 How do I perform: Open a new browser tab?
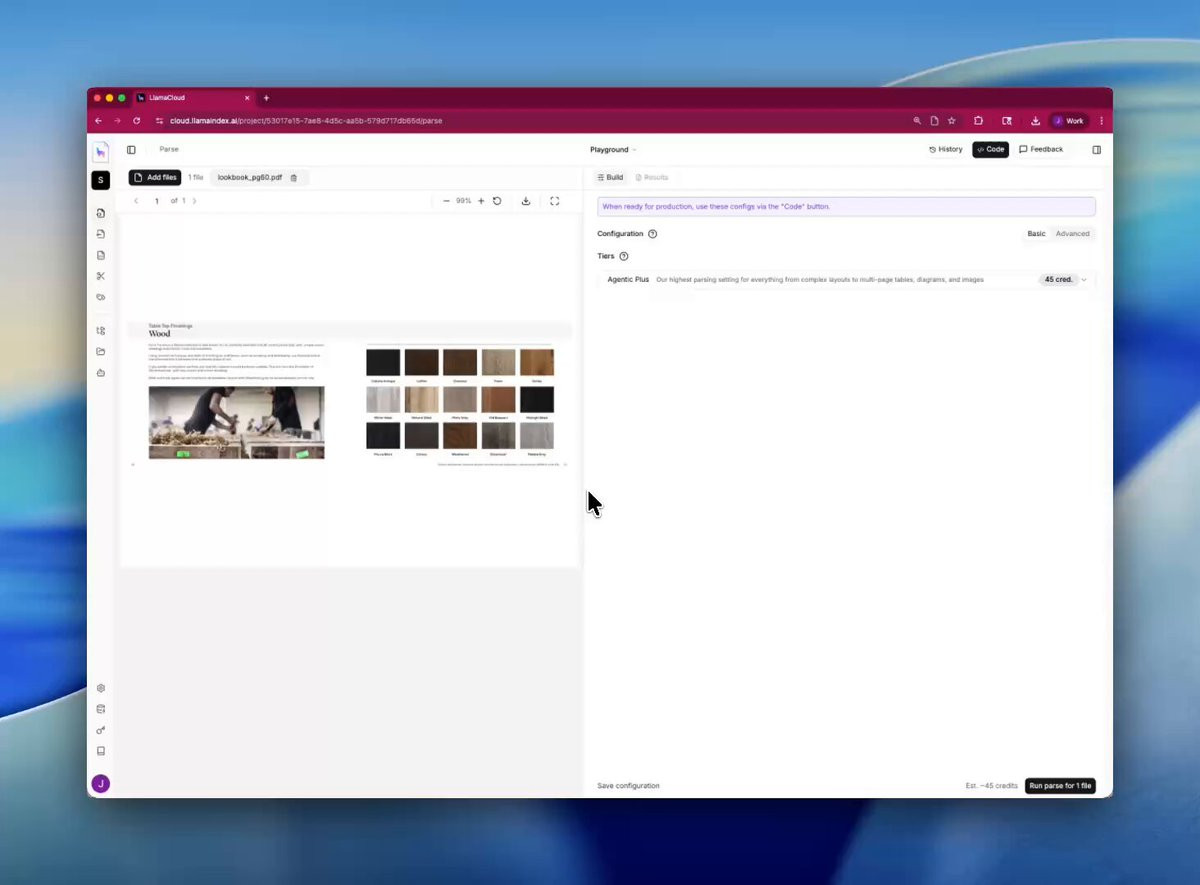pos(266,98)
